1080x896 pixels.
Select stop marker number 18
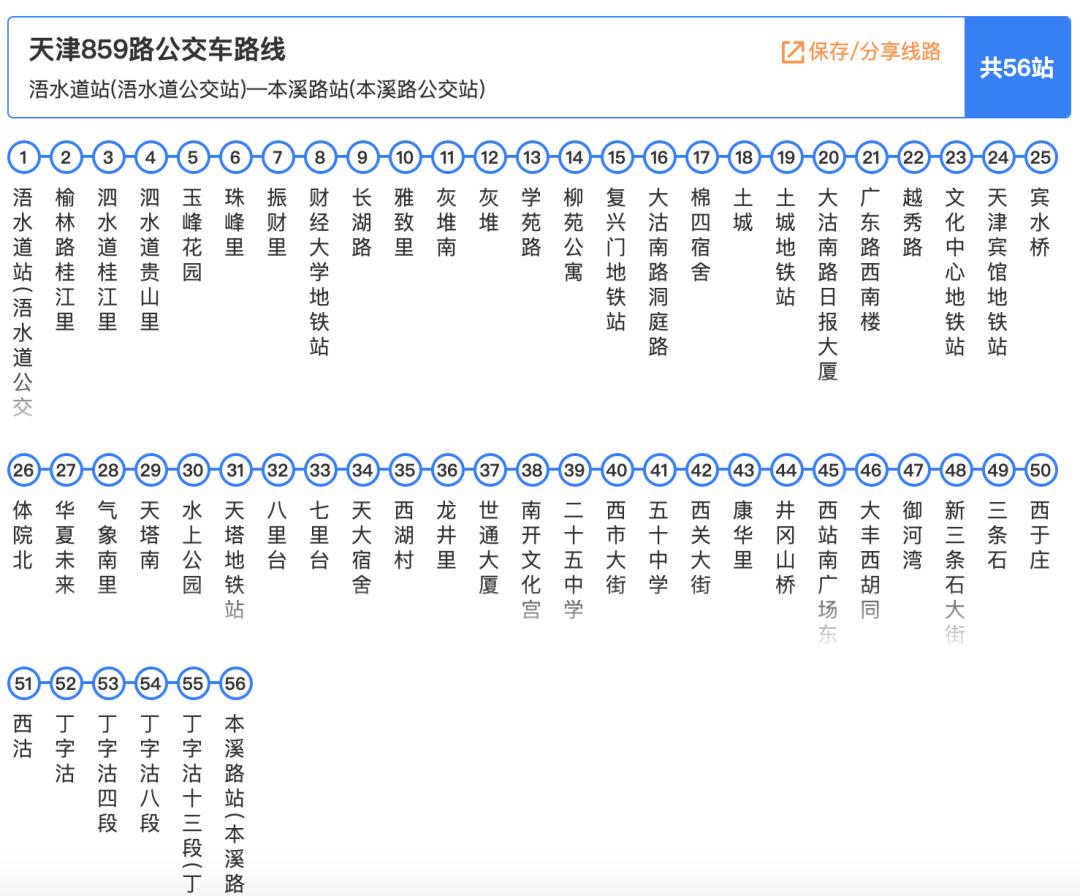743,158
